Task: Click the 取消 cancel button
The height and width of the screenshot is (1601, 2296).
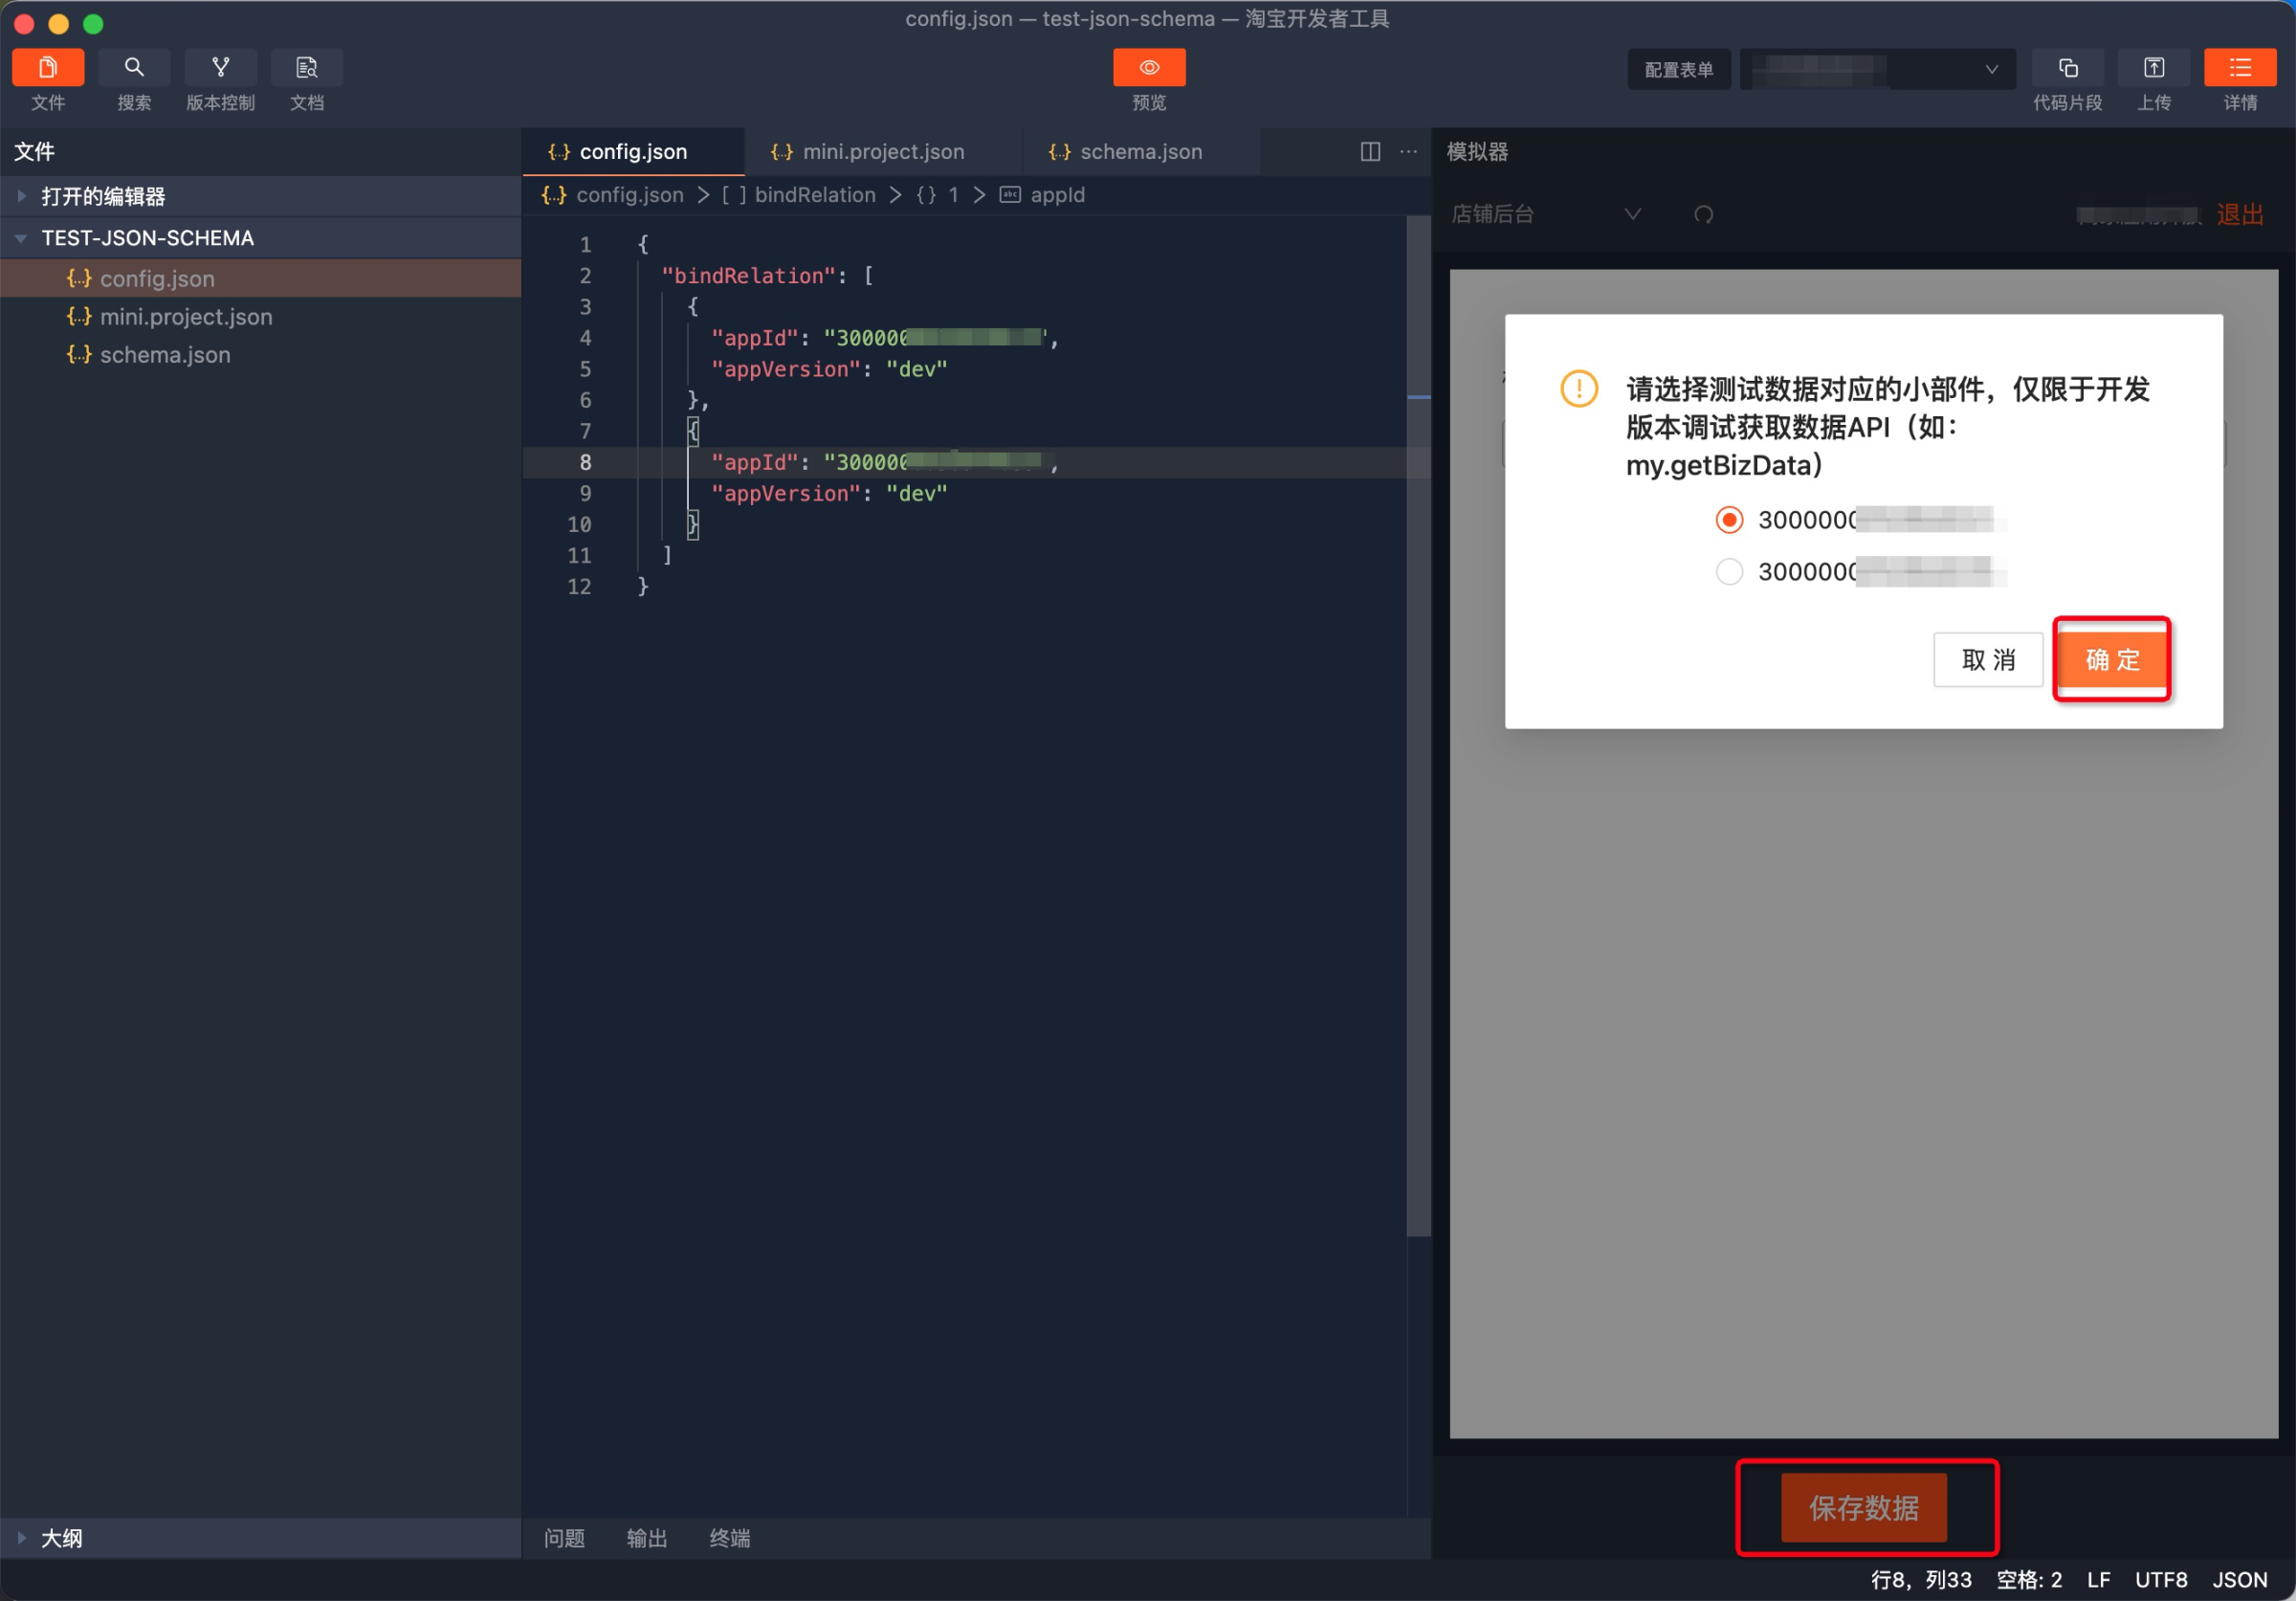Action: [1988, 659]
